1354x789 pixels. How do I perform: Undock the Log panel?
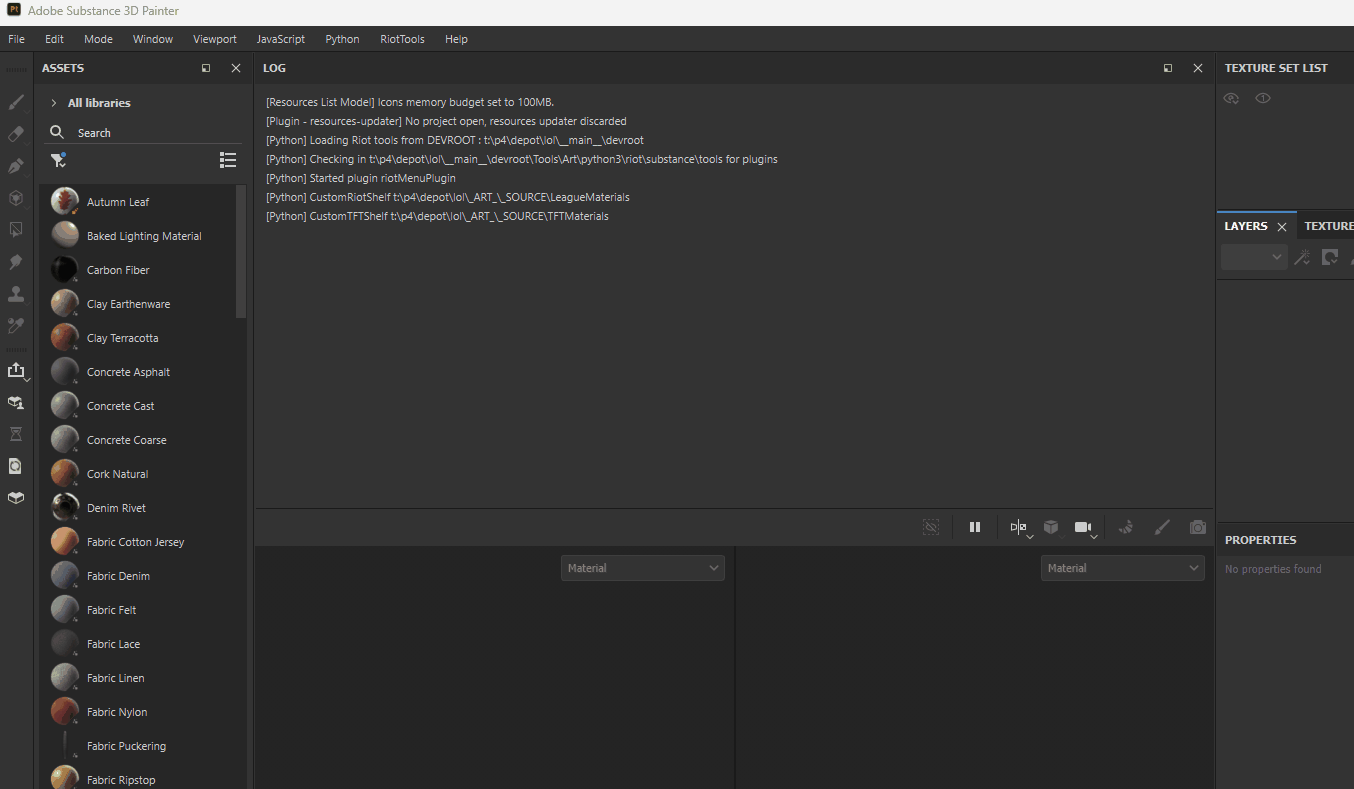[1168, 68]
